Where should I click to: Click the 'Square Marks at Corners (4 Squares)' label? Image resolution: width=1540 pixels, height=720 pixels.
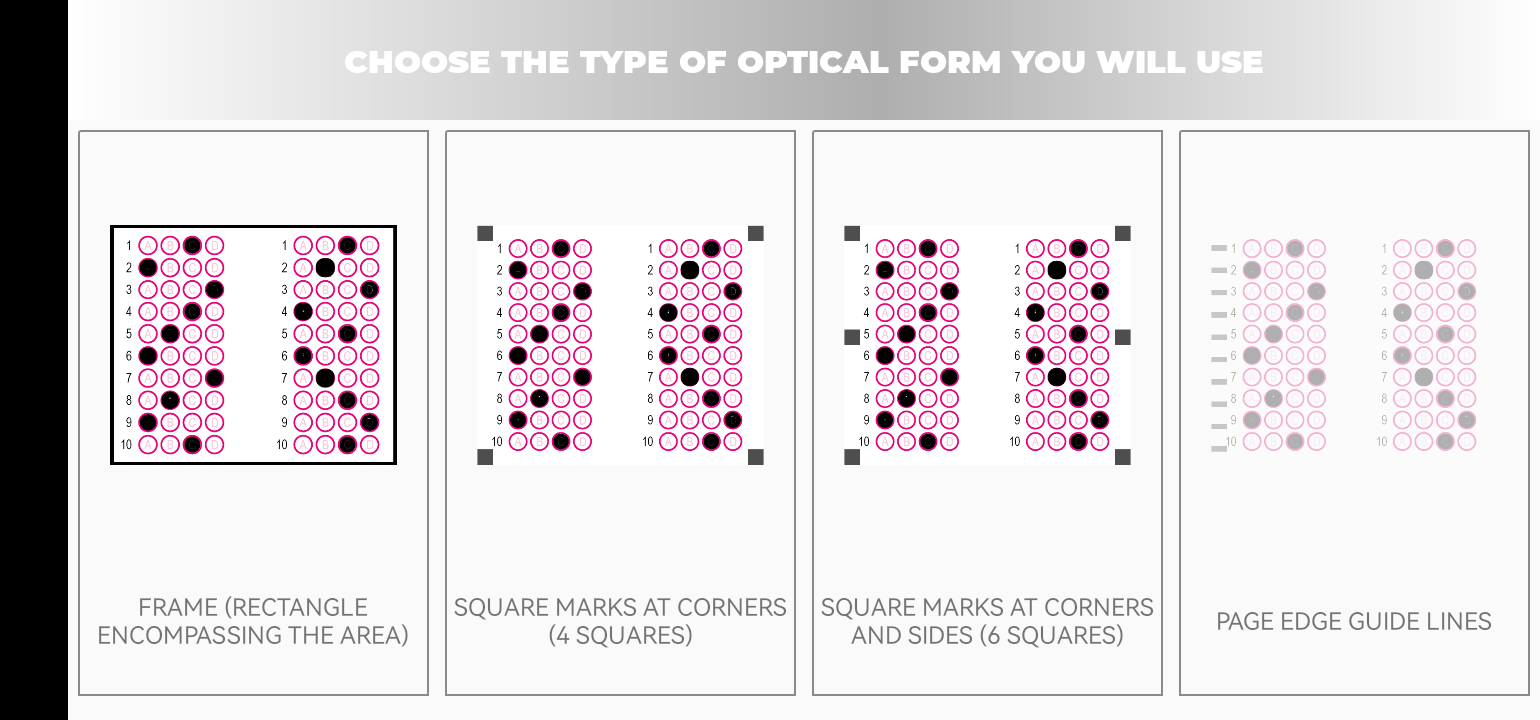pyautogui.click(x=620, y=621)
